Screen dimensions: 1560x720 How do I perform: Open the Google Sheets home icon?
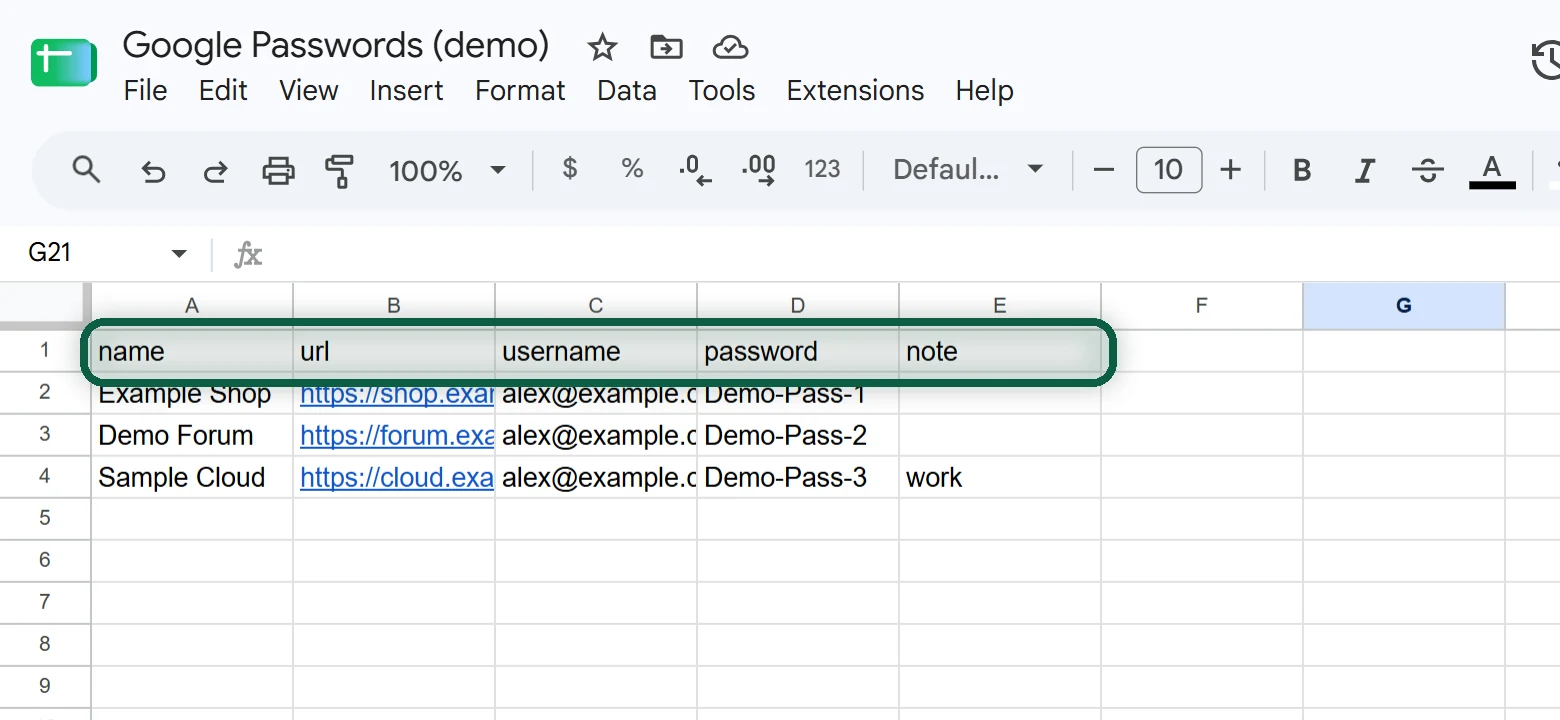tap(63, 62)
